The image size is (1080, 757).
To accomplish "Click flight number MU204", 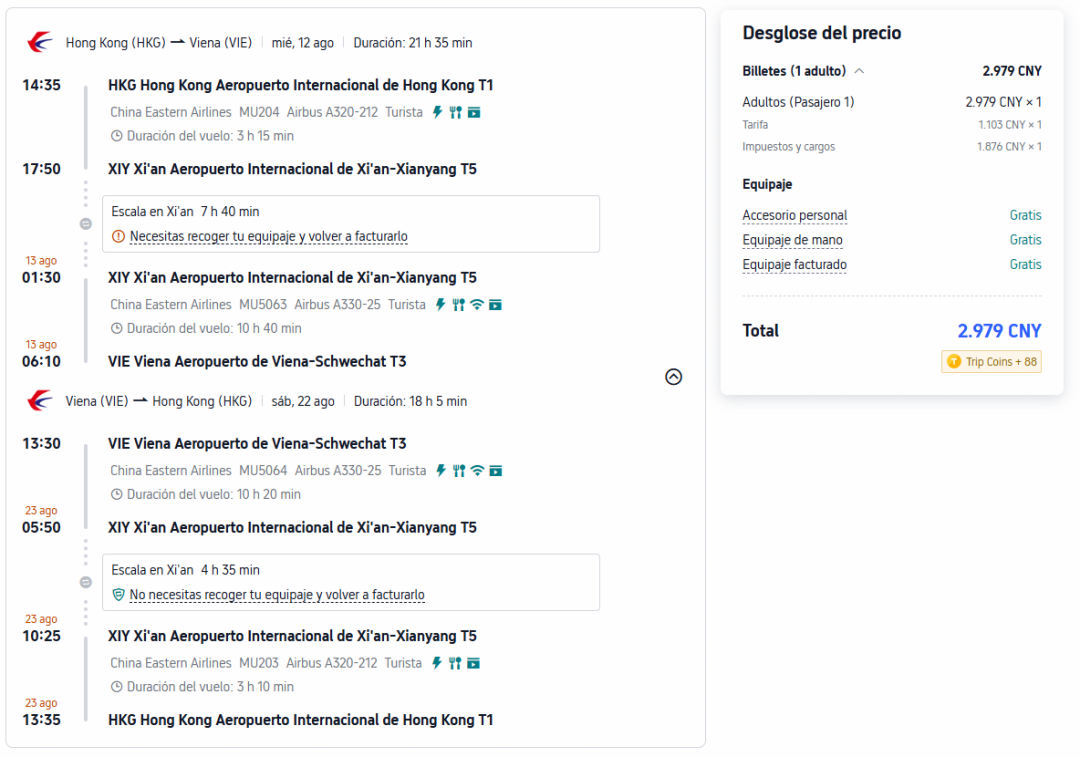I will [x=259, y=112].
